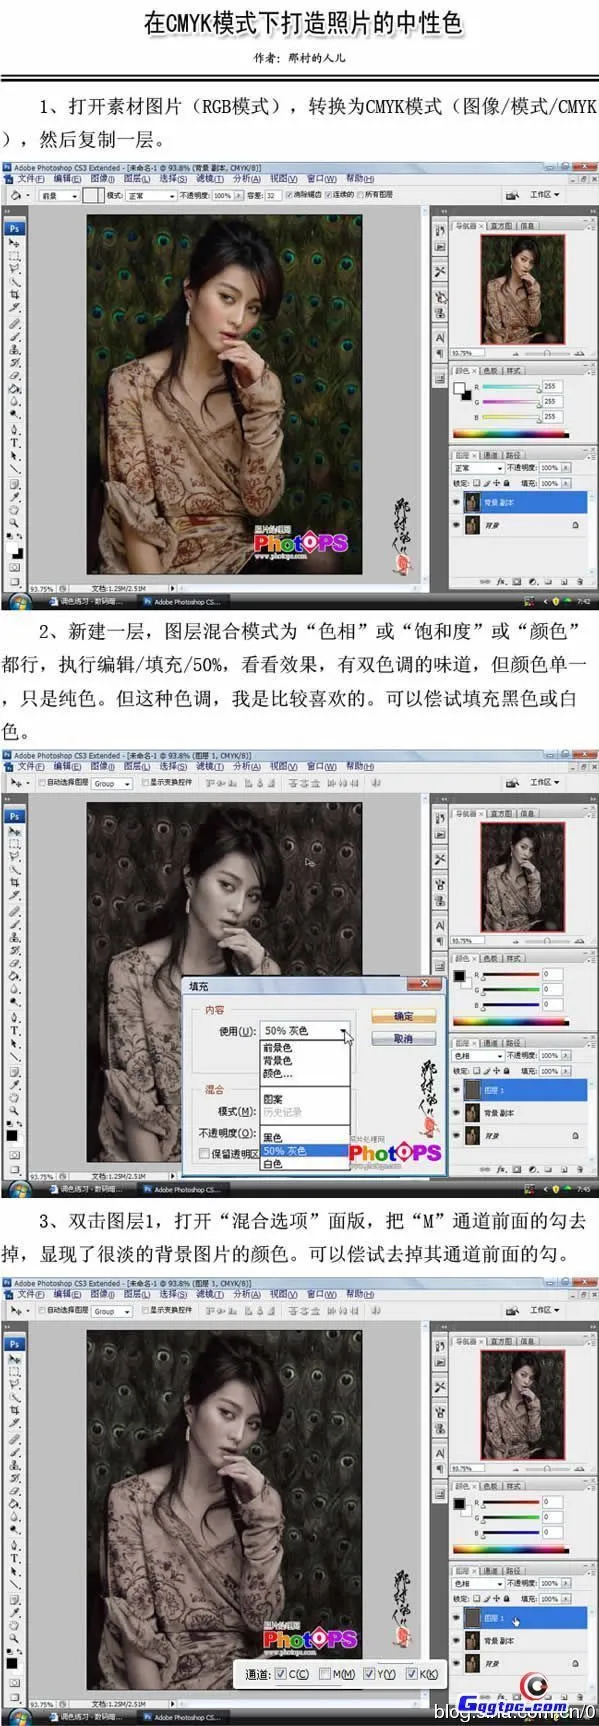Select the Move tool in first screenshot toolbox
Screen dimensions: 599x1726
[14, 242]
